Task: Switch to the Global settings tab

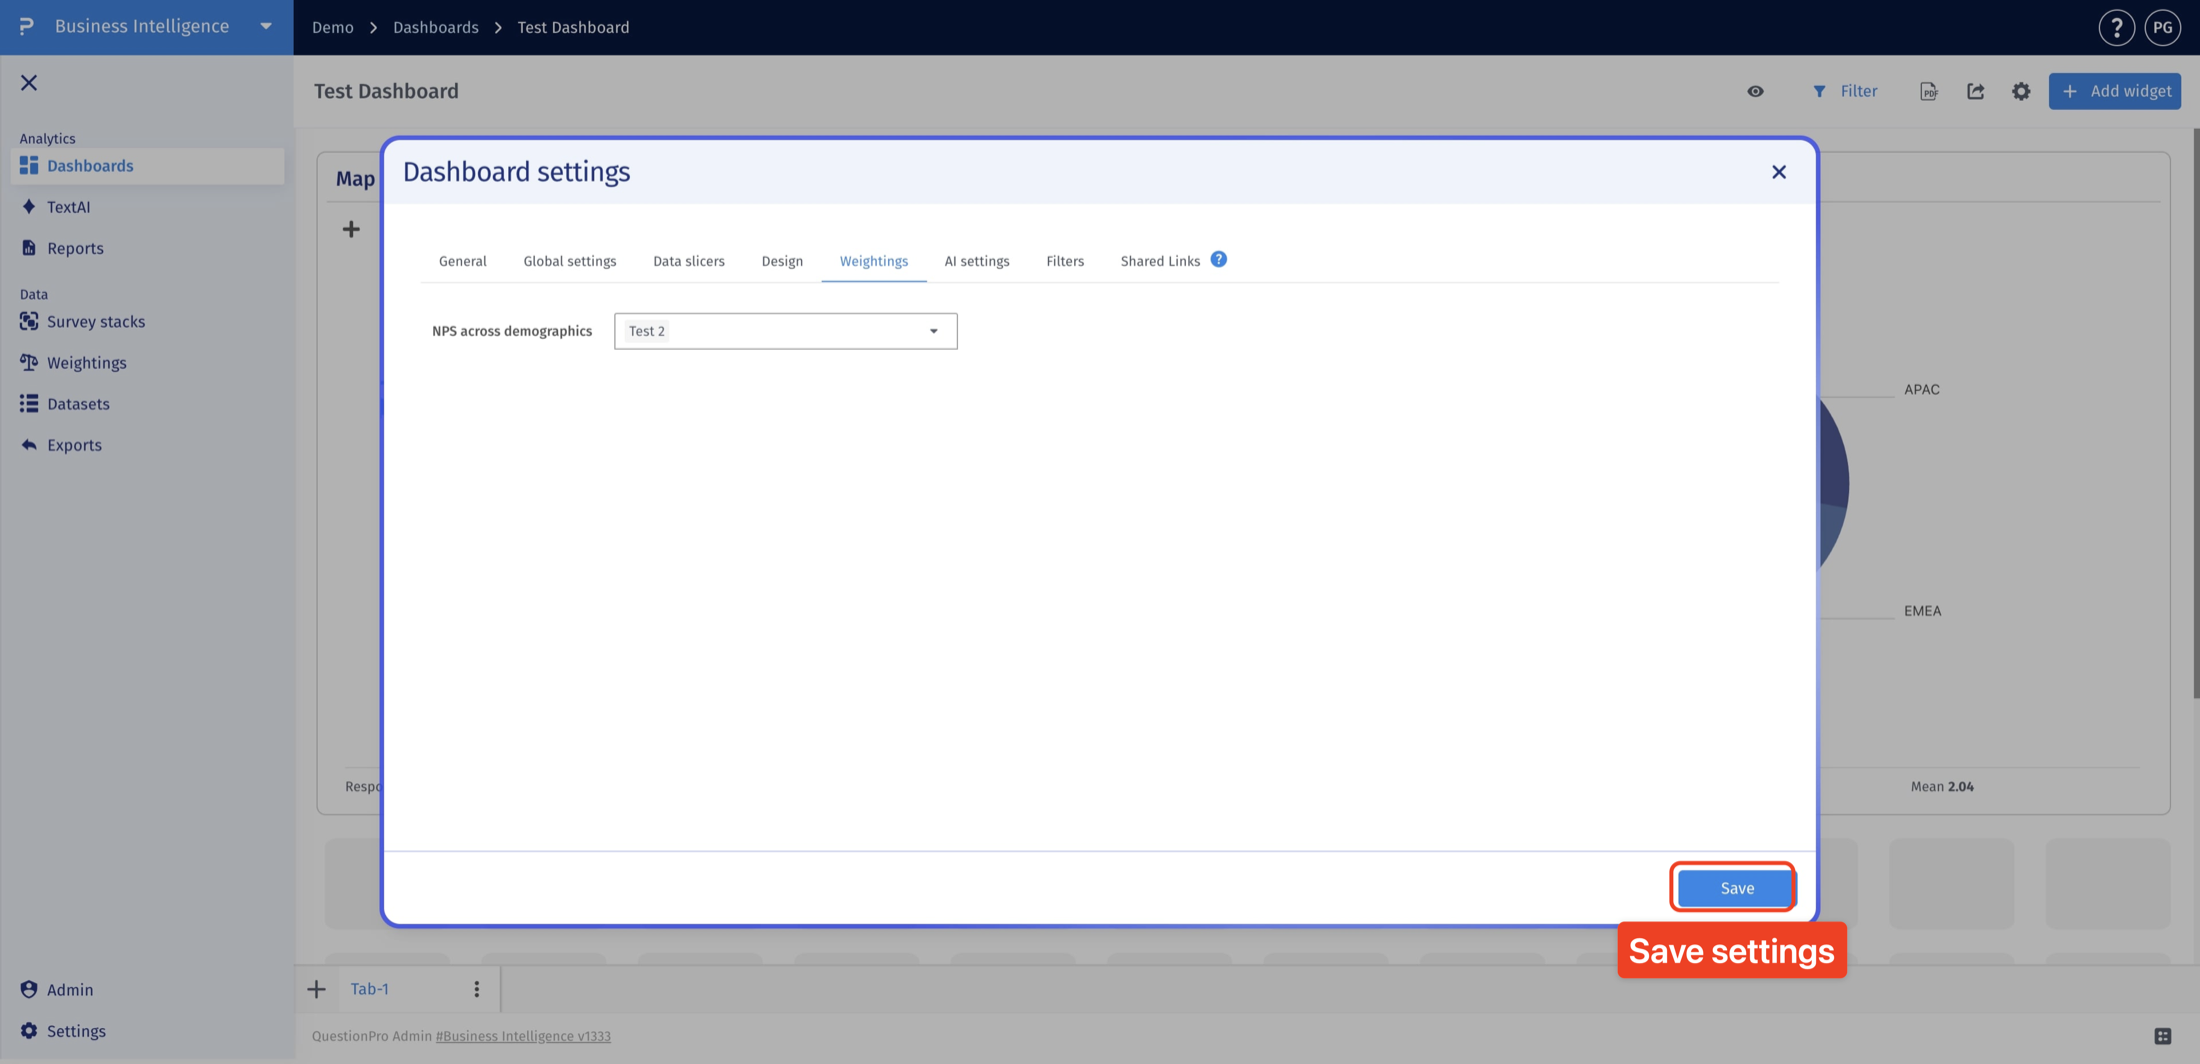Action: pyautogui.click(x=569, y=261)
